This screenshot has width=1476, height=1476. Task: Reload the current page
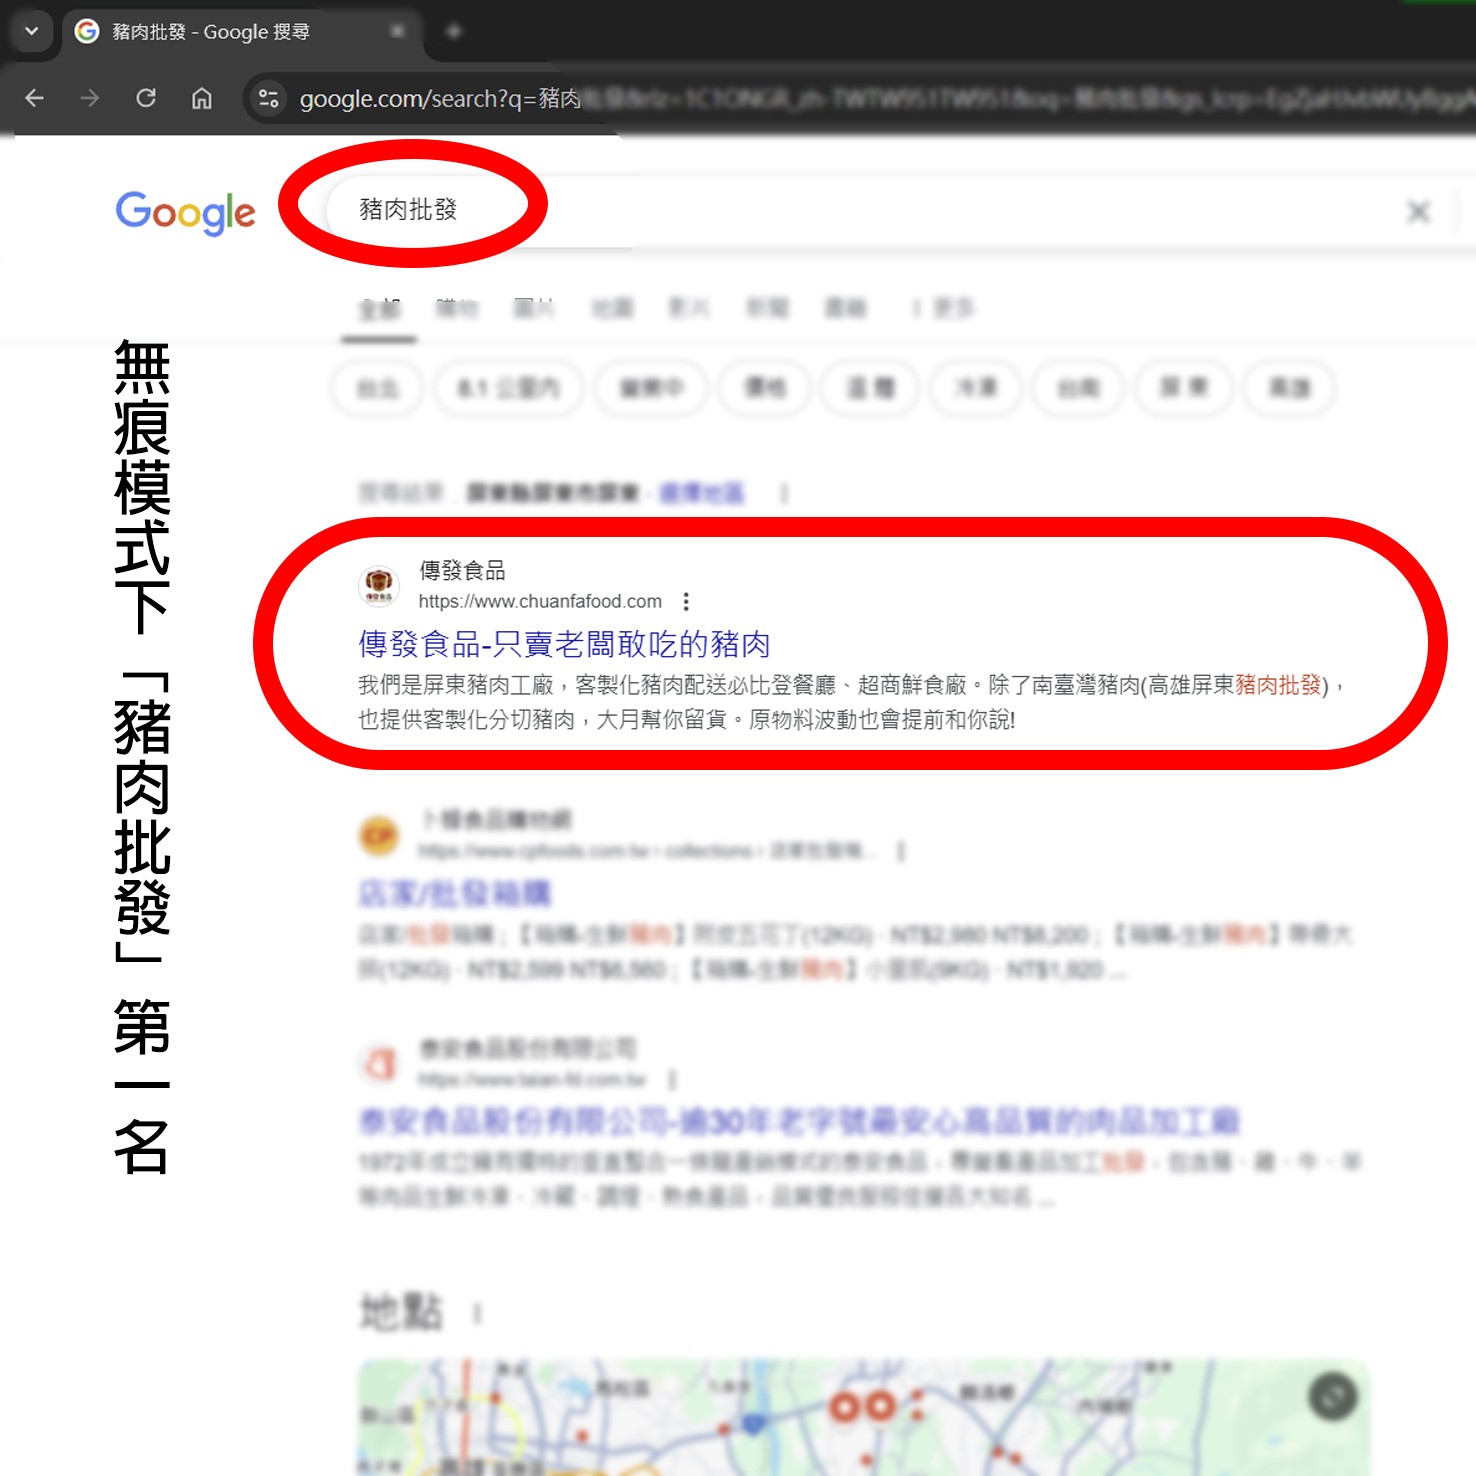[146, 98]
